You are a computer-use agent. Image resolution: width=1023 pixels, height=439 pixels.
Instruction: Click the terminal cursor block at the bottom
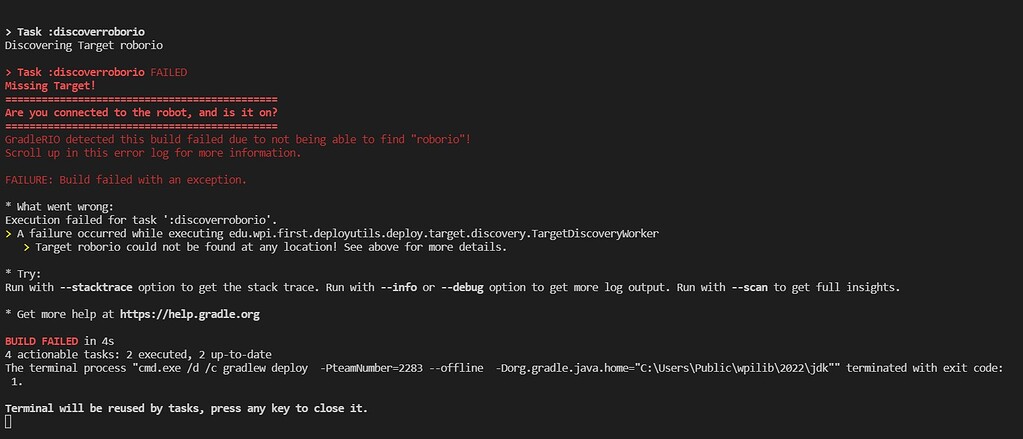(x=8, y=422)
